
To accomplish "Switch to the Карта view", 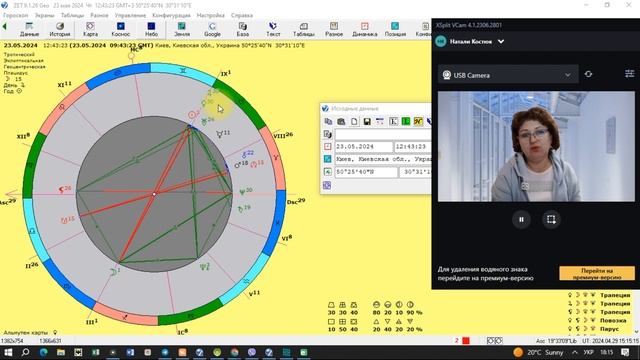I will [90, 30].
